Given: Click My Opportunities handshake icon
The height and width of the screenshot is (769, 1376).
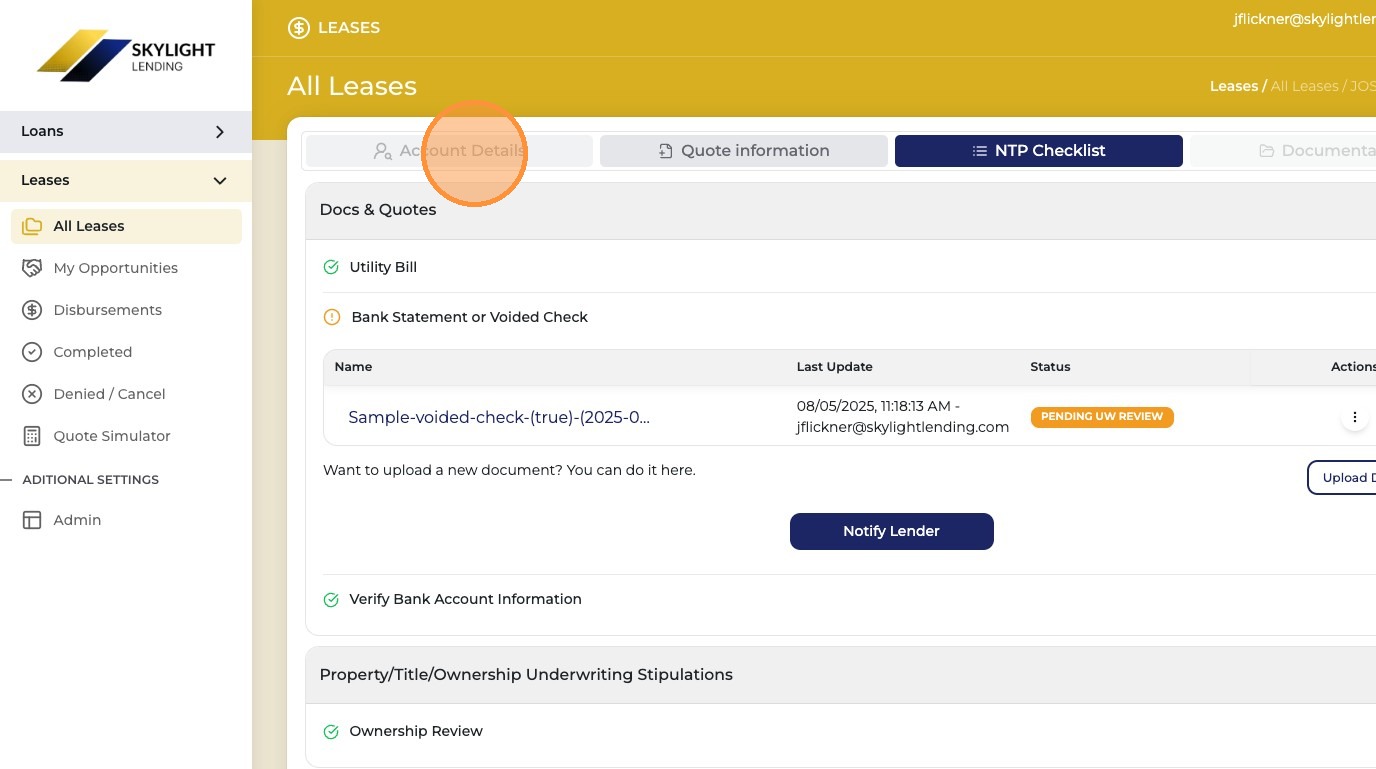Looking at the screenshot, I should [32, 268].
